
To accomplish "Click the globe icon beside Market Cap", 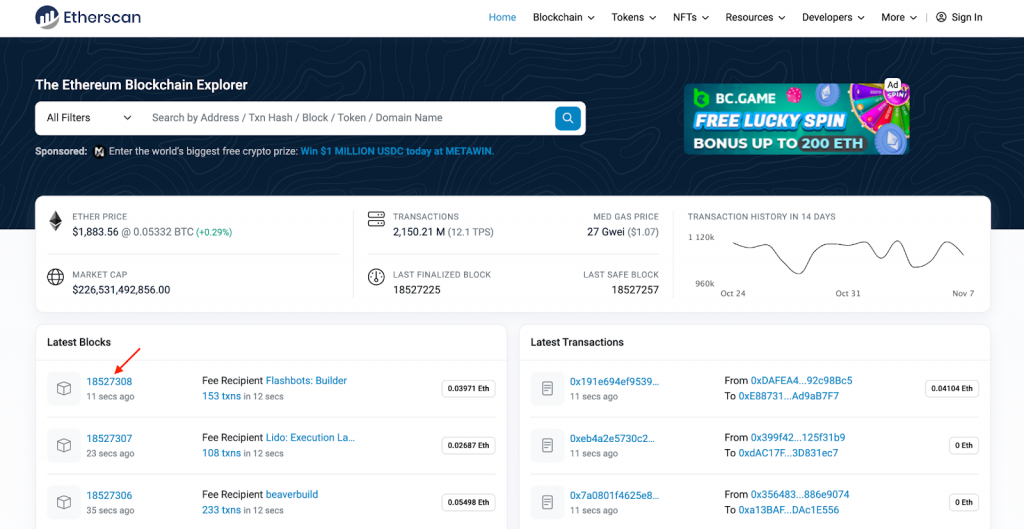I will click(x=56, y=276).
